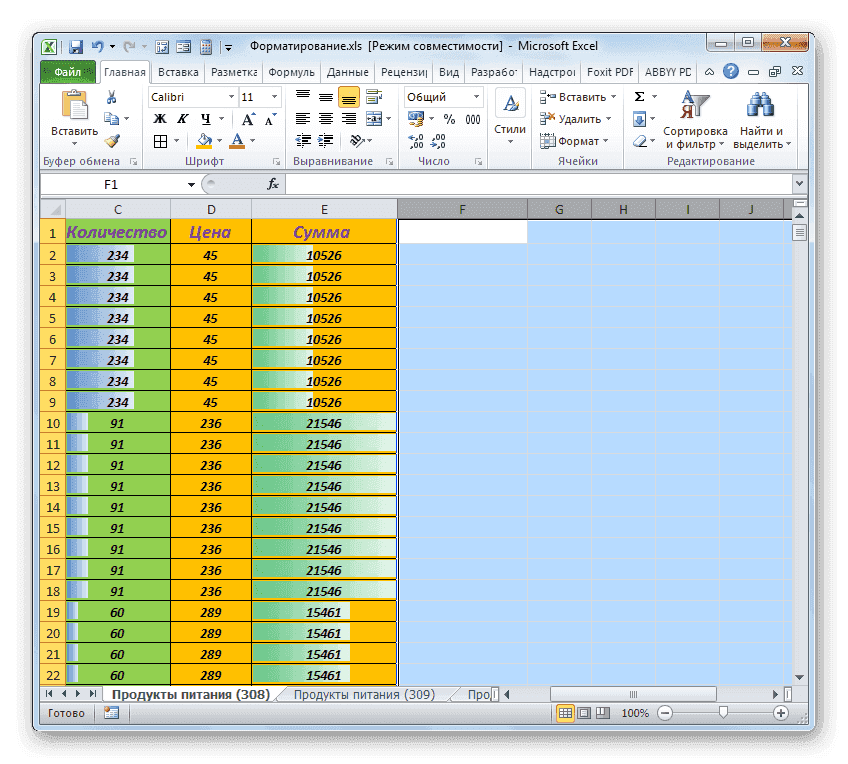Select the Format Painter icon
Viewport: 848px width, 764px height.
[x=113, y=142]
